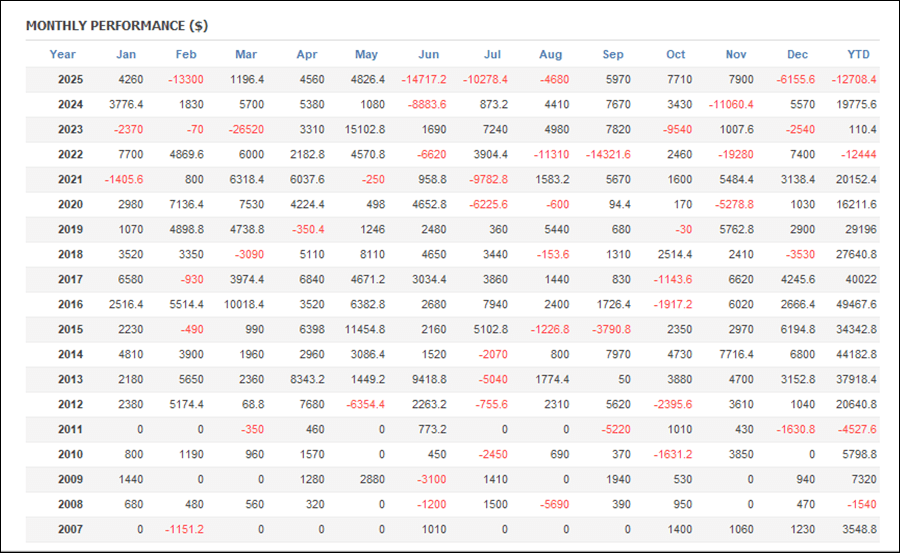
Task: Select the January 2021 value -1405.6
Action: coord(125,179)
